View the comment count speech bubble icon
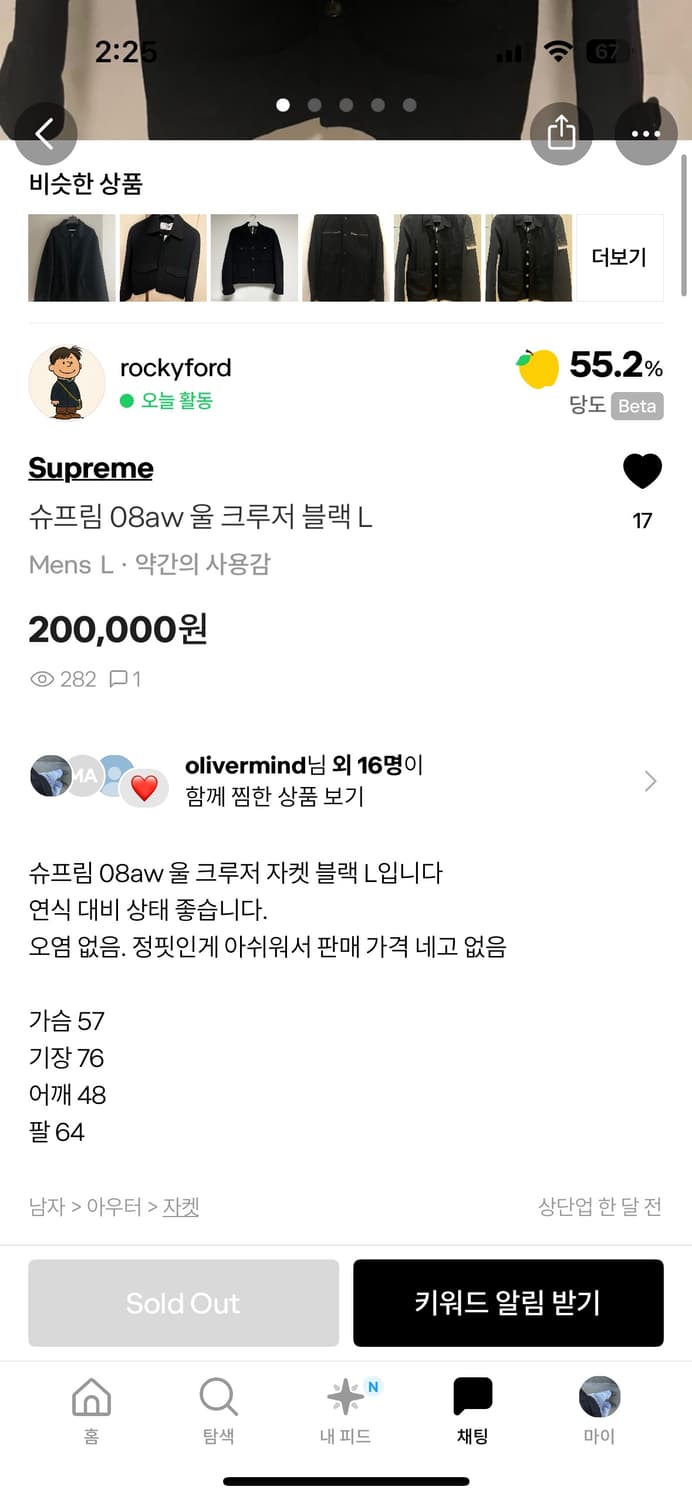 pos(119,679)
